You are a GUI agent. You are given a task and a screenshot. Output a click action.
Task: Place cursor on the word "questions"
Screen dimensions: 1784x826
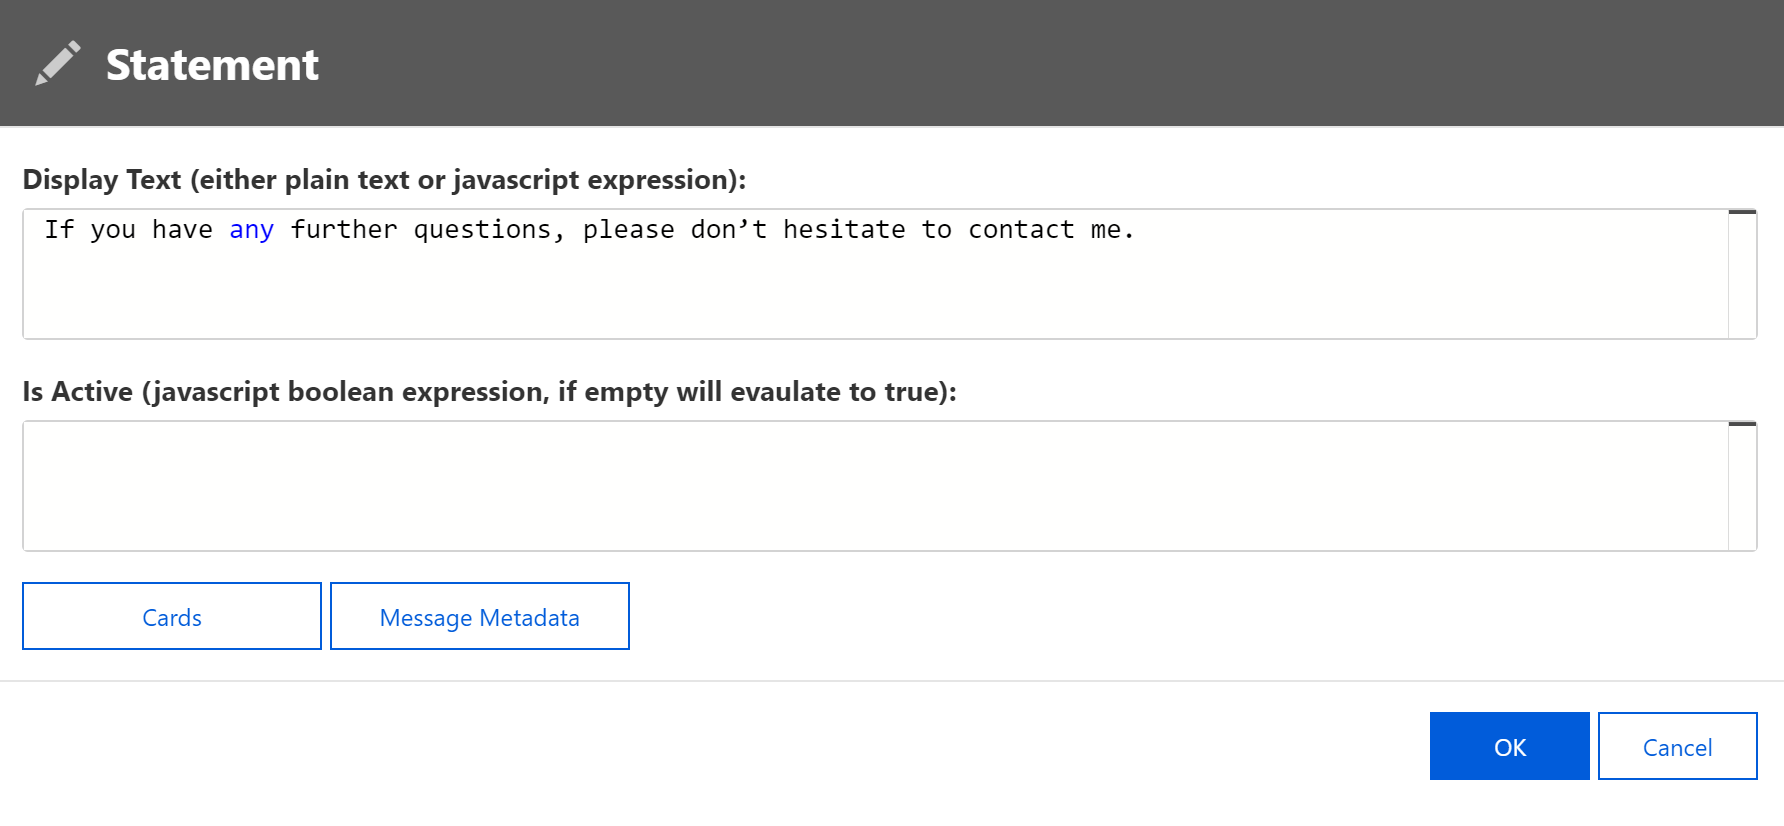[482, 230]
